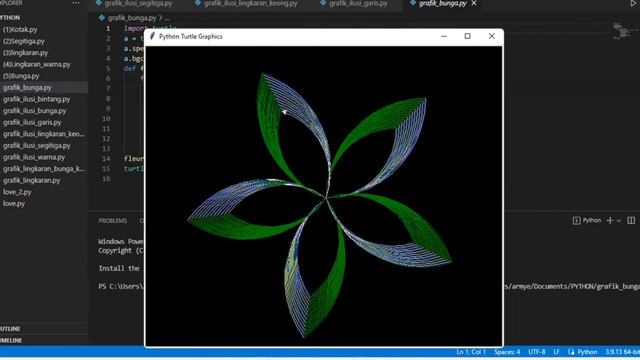This screenshot has width=640, height=360.
Task: Close the grafik_bunga.py editor tab
Action: point(474,3)
